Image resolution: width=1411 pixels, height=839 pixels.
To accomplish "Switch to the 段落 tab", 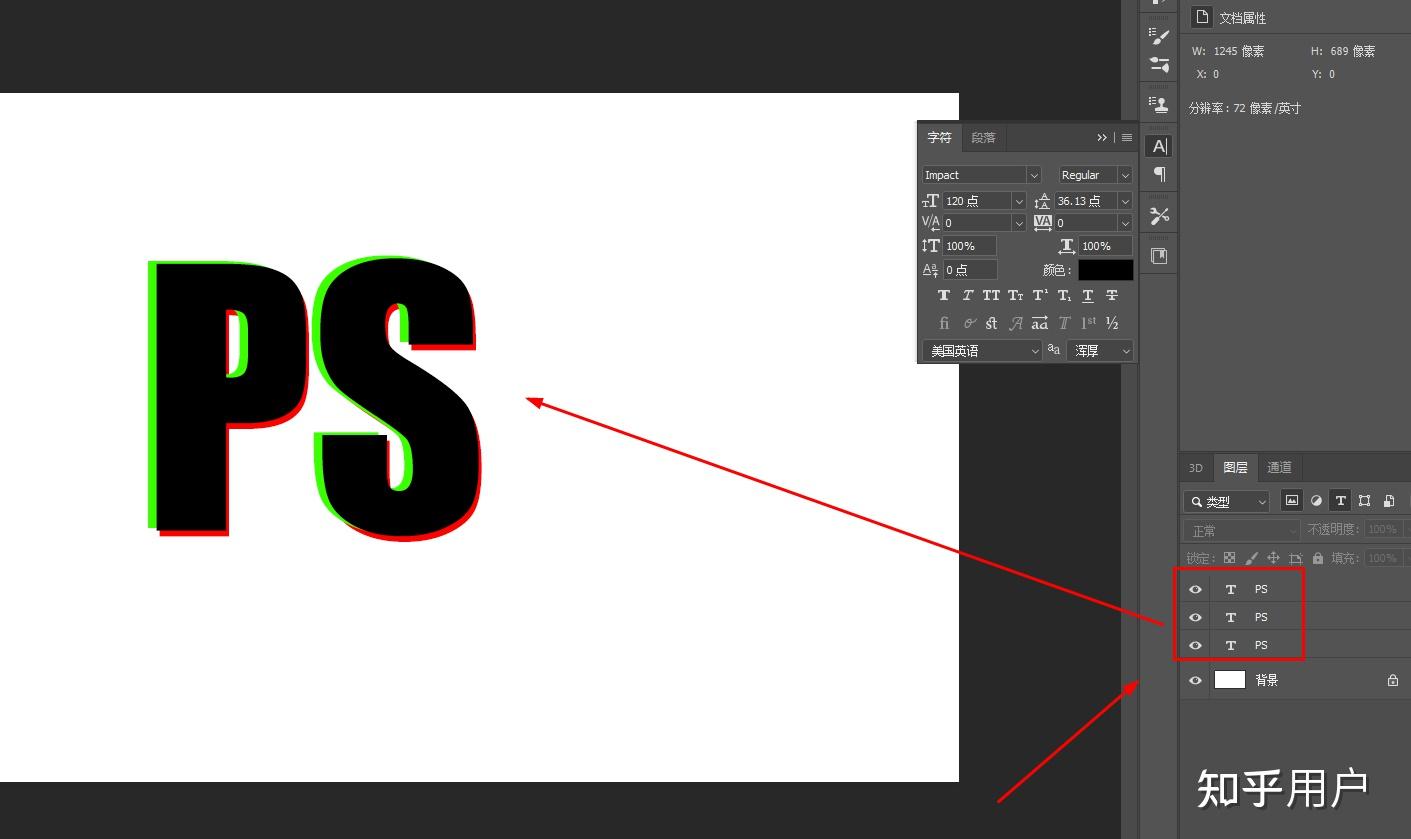I will (983, 138).
